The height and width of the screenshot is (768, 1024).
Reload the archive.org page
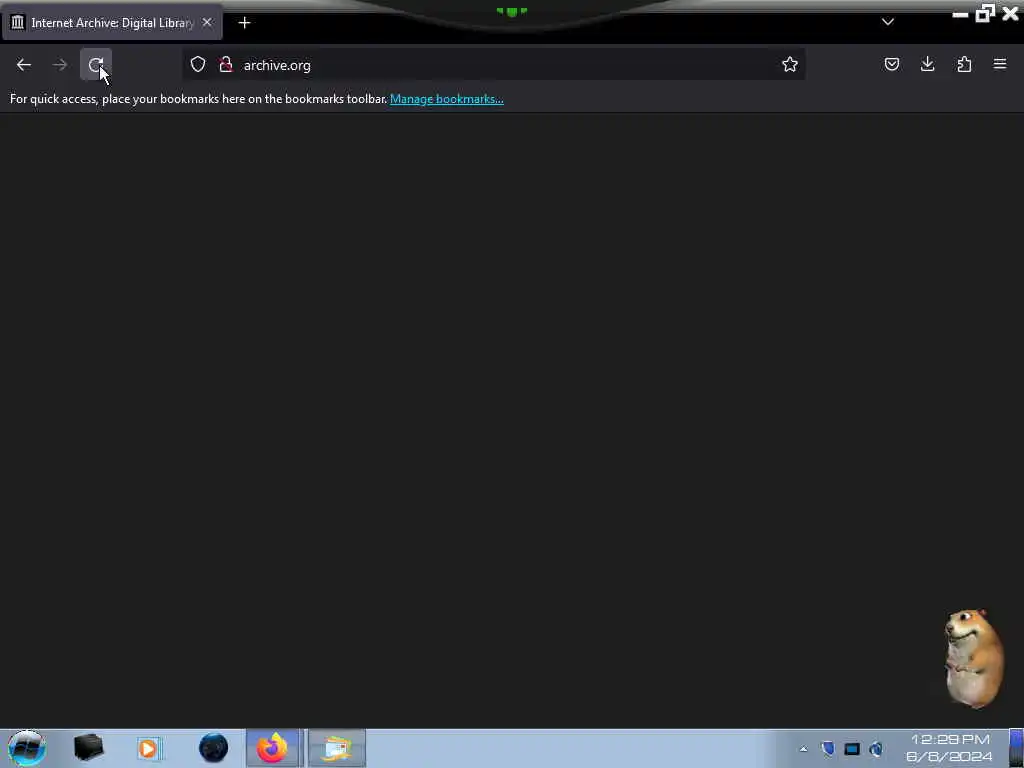pyautogui.click(x=96, y=65)
